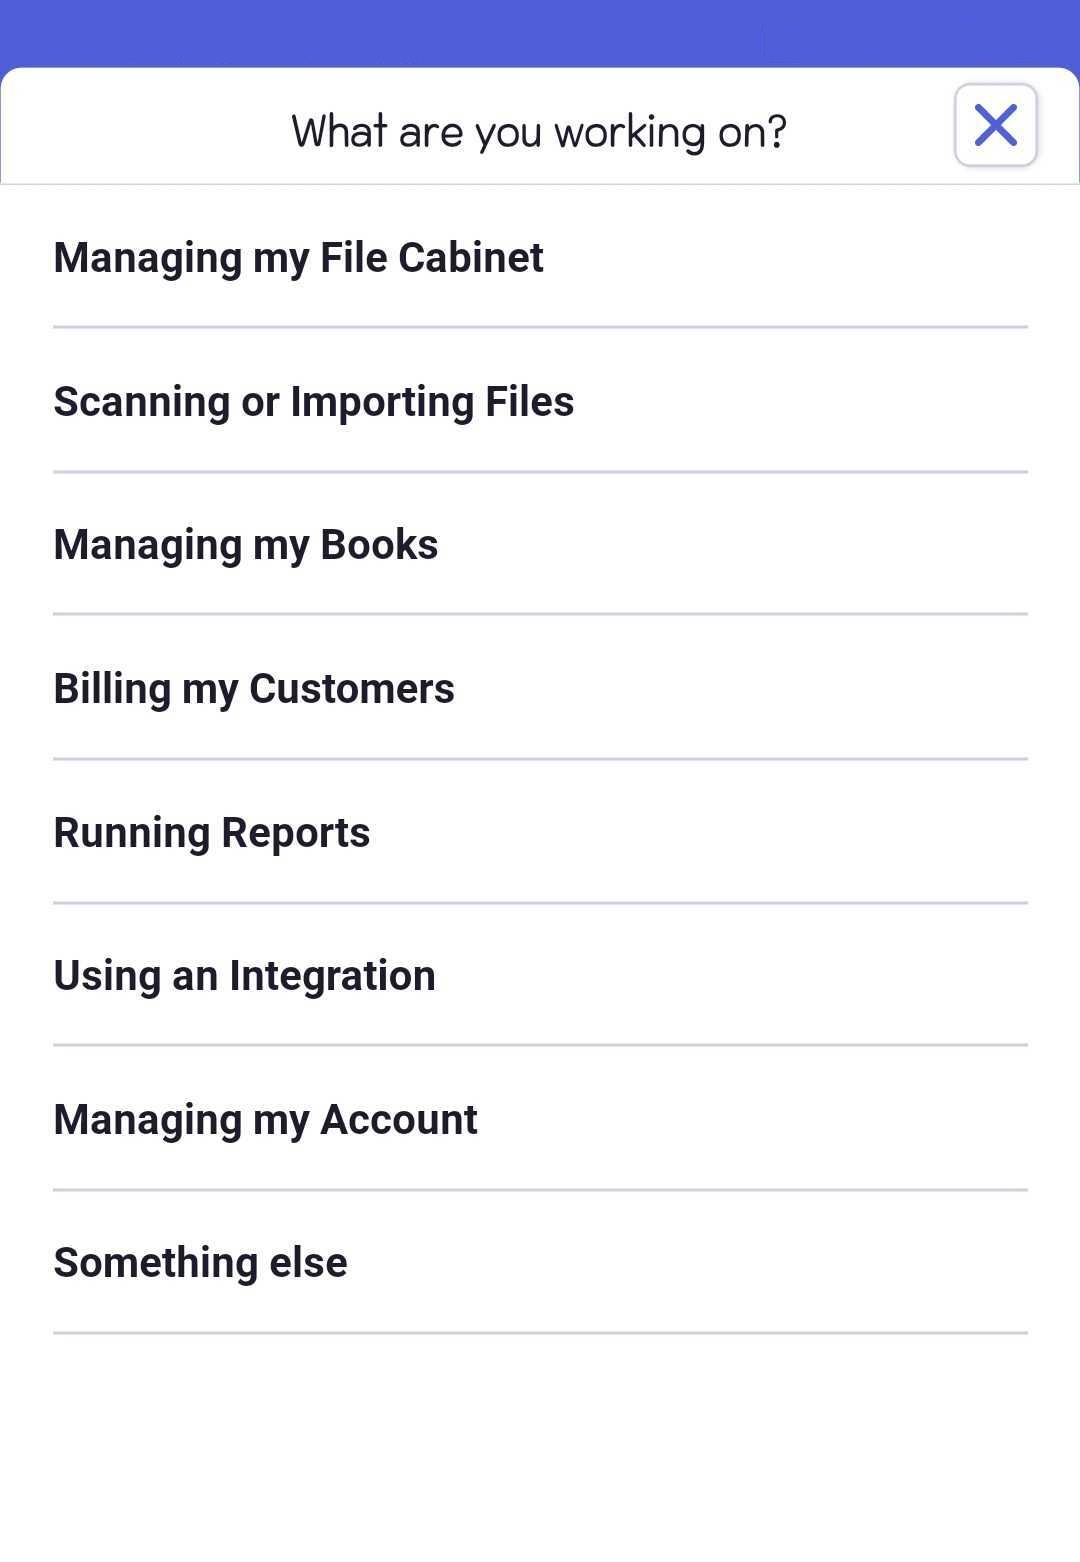The width and height of the screenshot is (1080, 1562).
Task: Get help with File Cabinet management
Action: pos(540,257)
